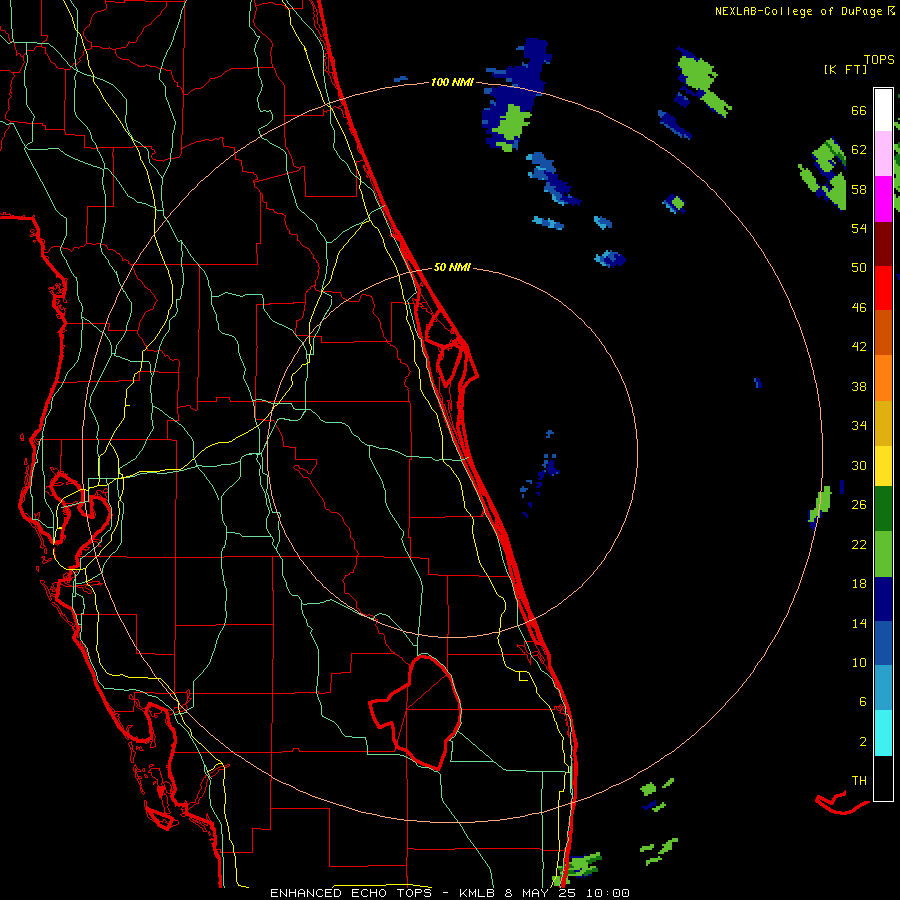Click the 'NEXLAB-College of DuPage' credit text
Viewport: 900px width, 900px height.
[x=799, y=11]
